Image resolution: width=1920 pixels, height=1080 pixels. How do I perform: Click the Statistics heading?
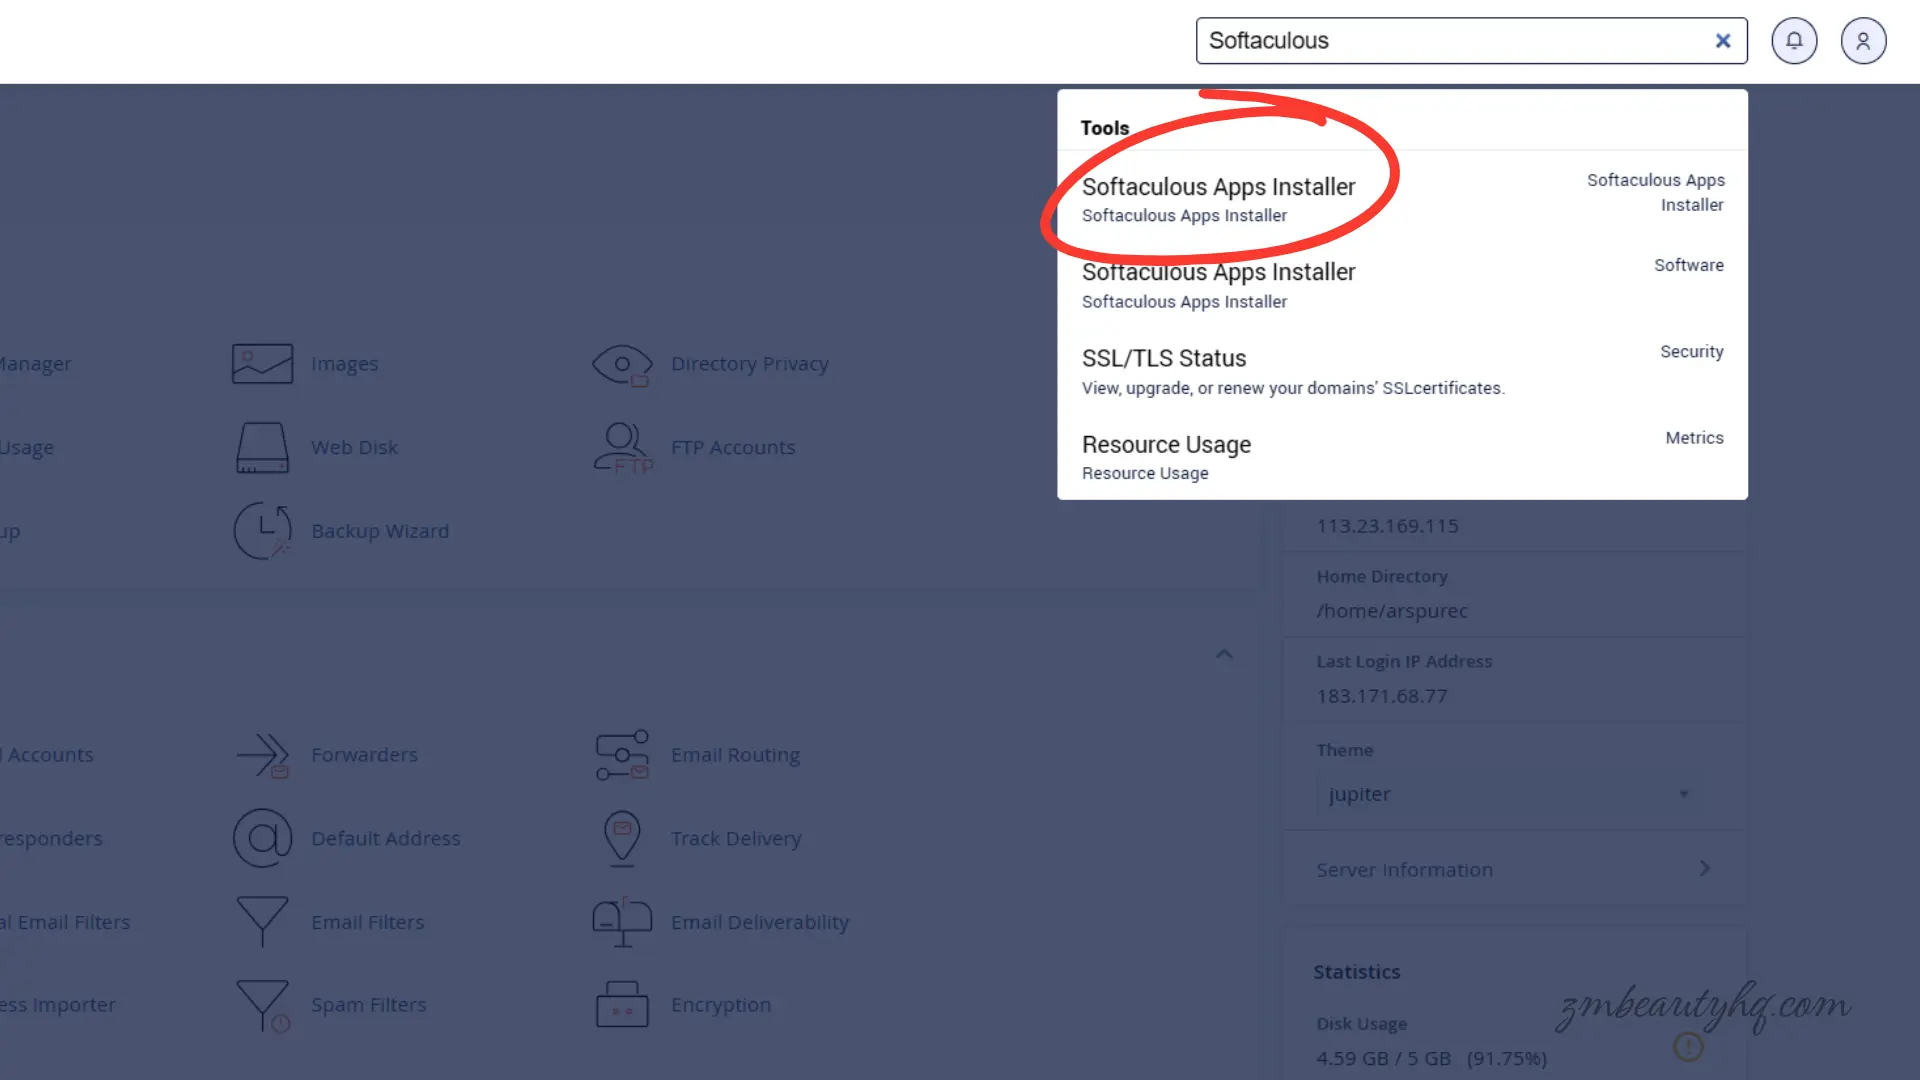pos(1356,972)
